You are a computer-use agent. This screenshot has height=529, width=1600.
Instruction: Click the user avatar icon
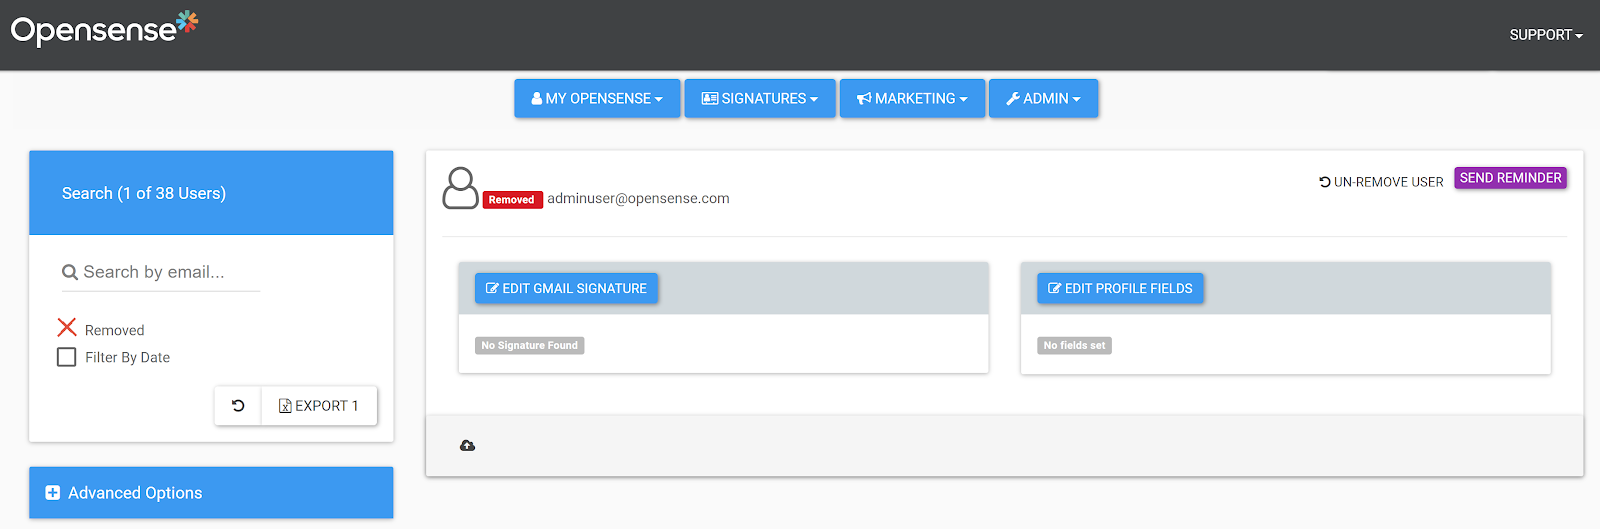(460, 188)
